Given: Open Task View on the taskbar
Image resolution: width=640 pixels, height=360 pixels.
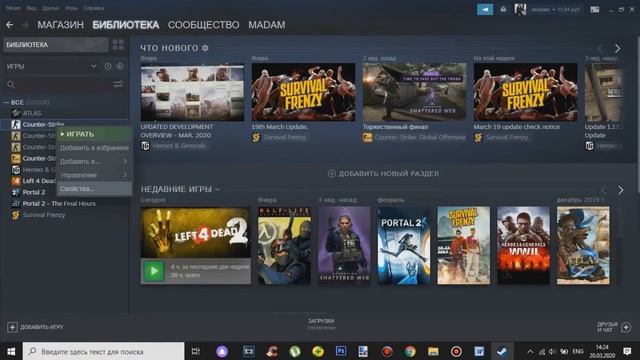Looking at the screenshot, I should 196,351.
